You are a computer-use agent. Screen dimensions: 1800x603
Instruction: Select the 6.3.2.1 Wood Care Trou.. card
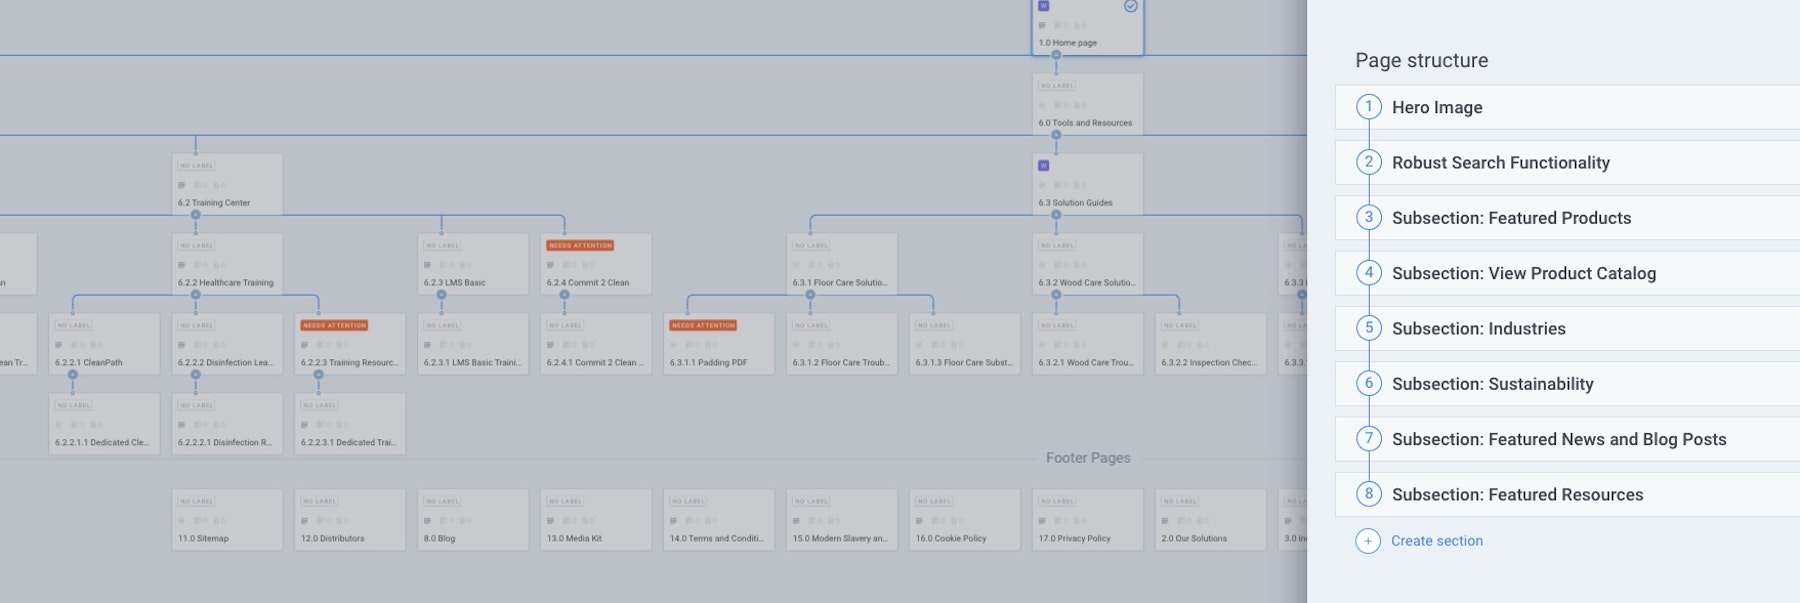[x=1087, y=344]
